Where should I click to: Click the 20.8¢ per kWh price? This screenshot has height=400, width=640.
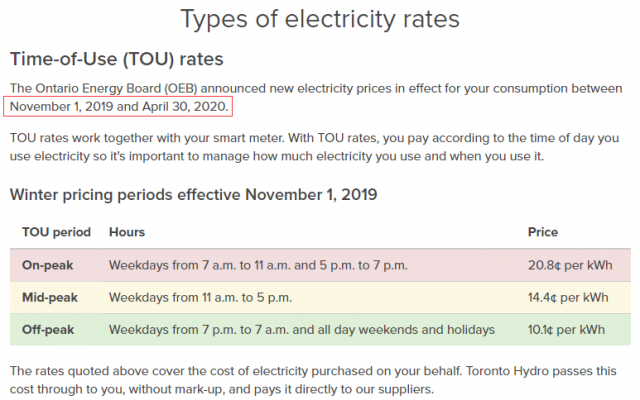(570, 265)
